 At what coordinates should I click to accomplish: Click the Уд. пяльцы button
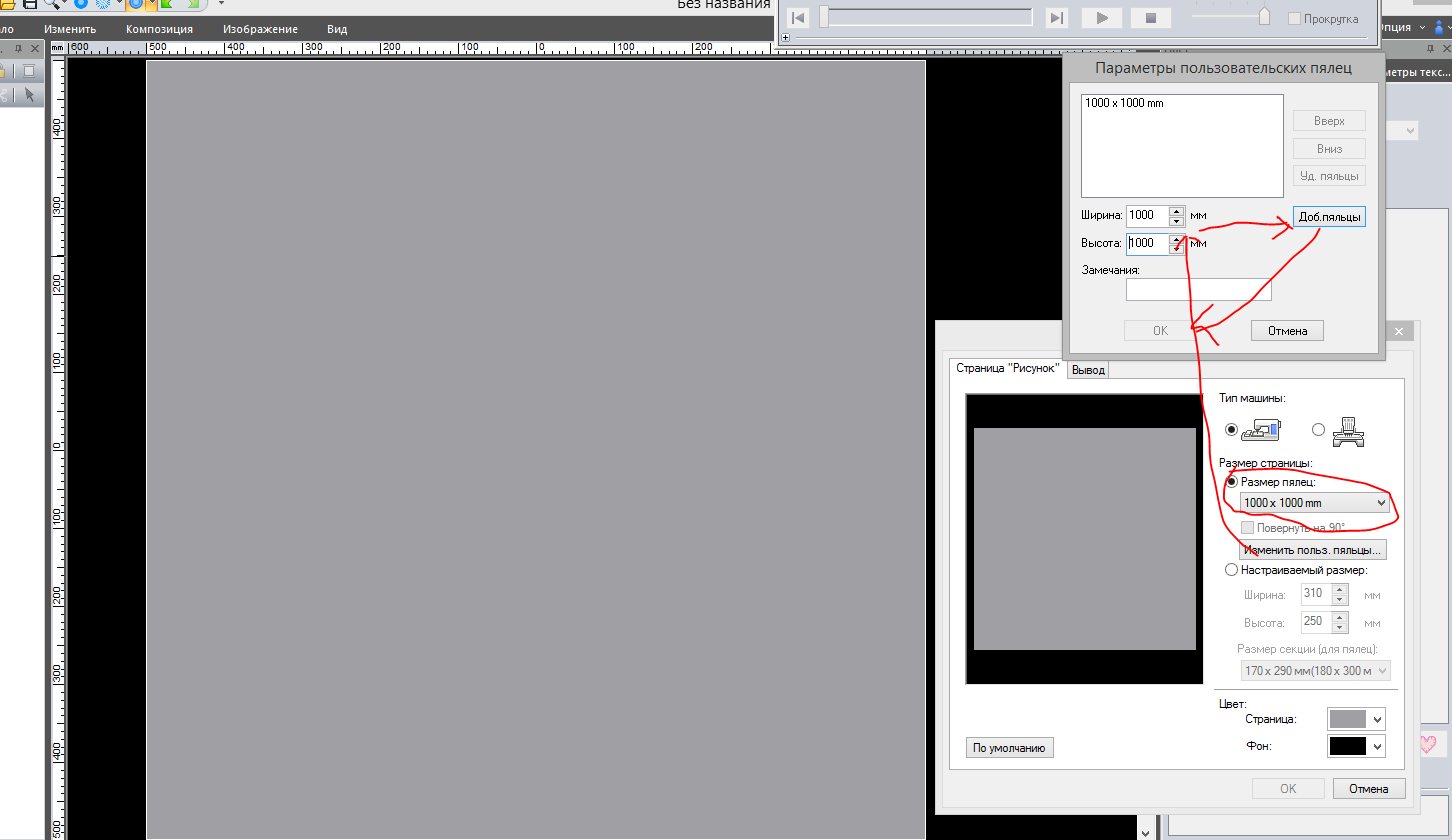(1329, 176)
